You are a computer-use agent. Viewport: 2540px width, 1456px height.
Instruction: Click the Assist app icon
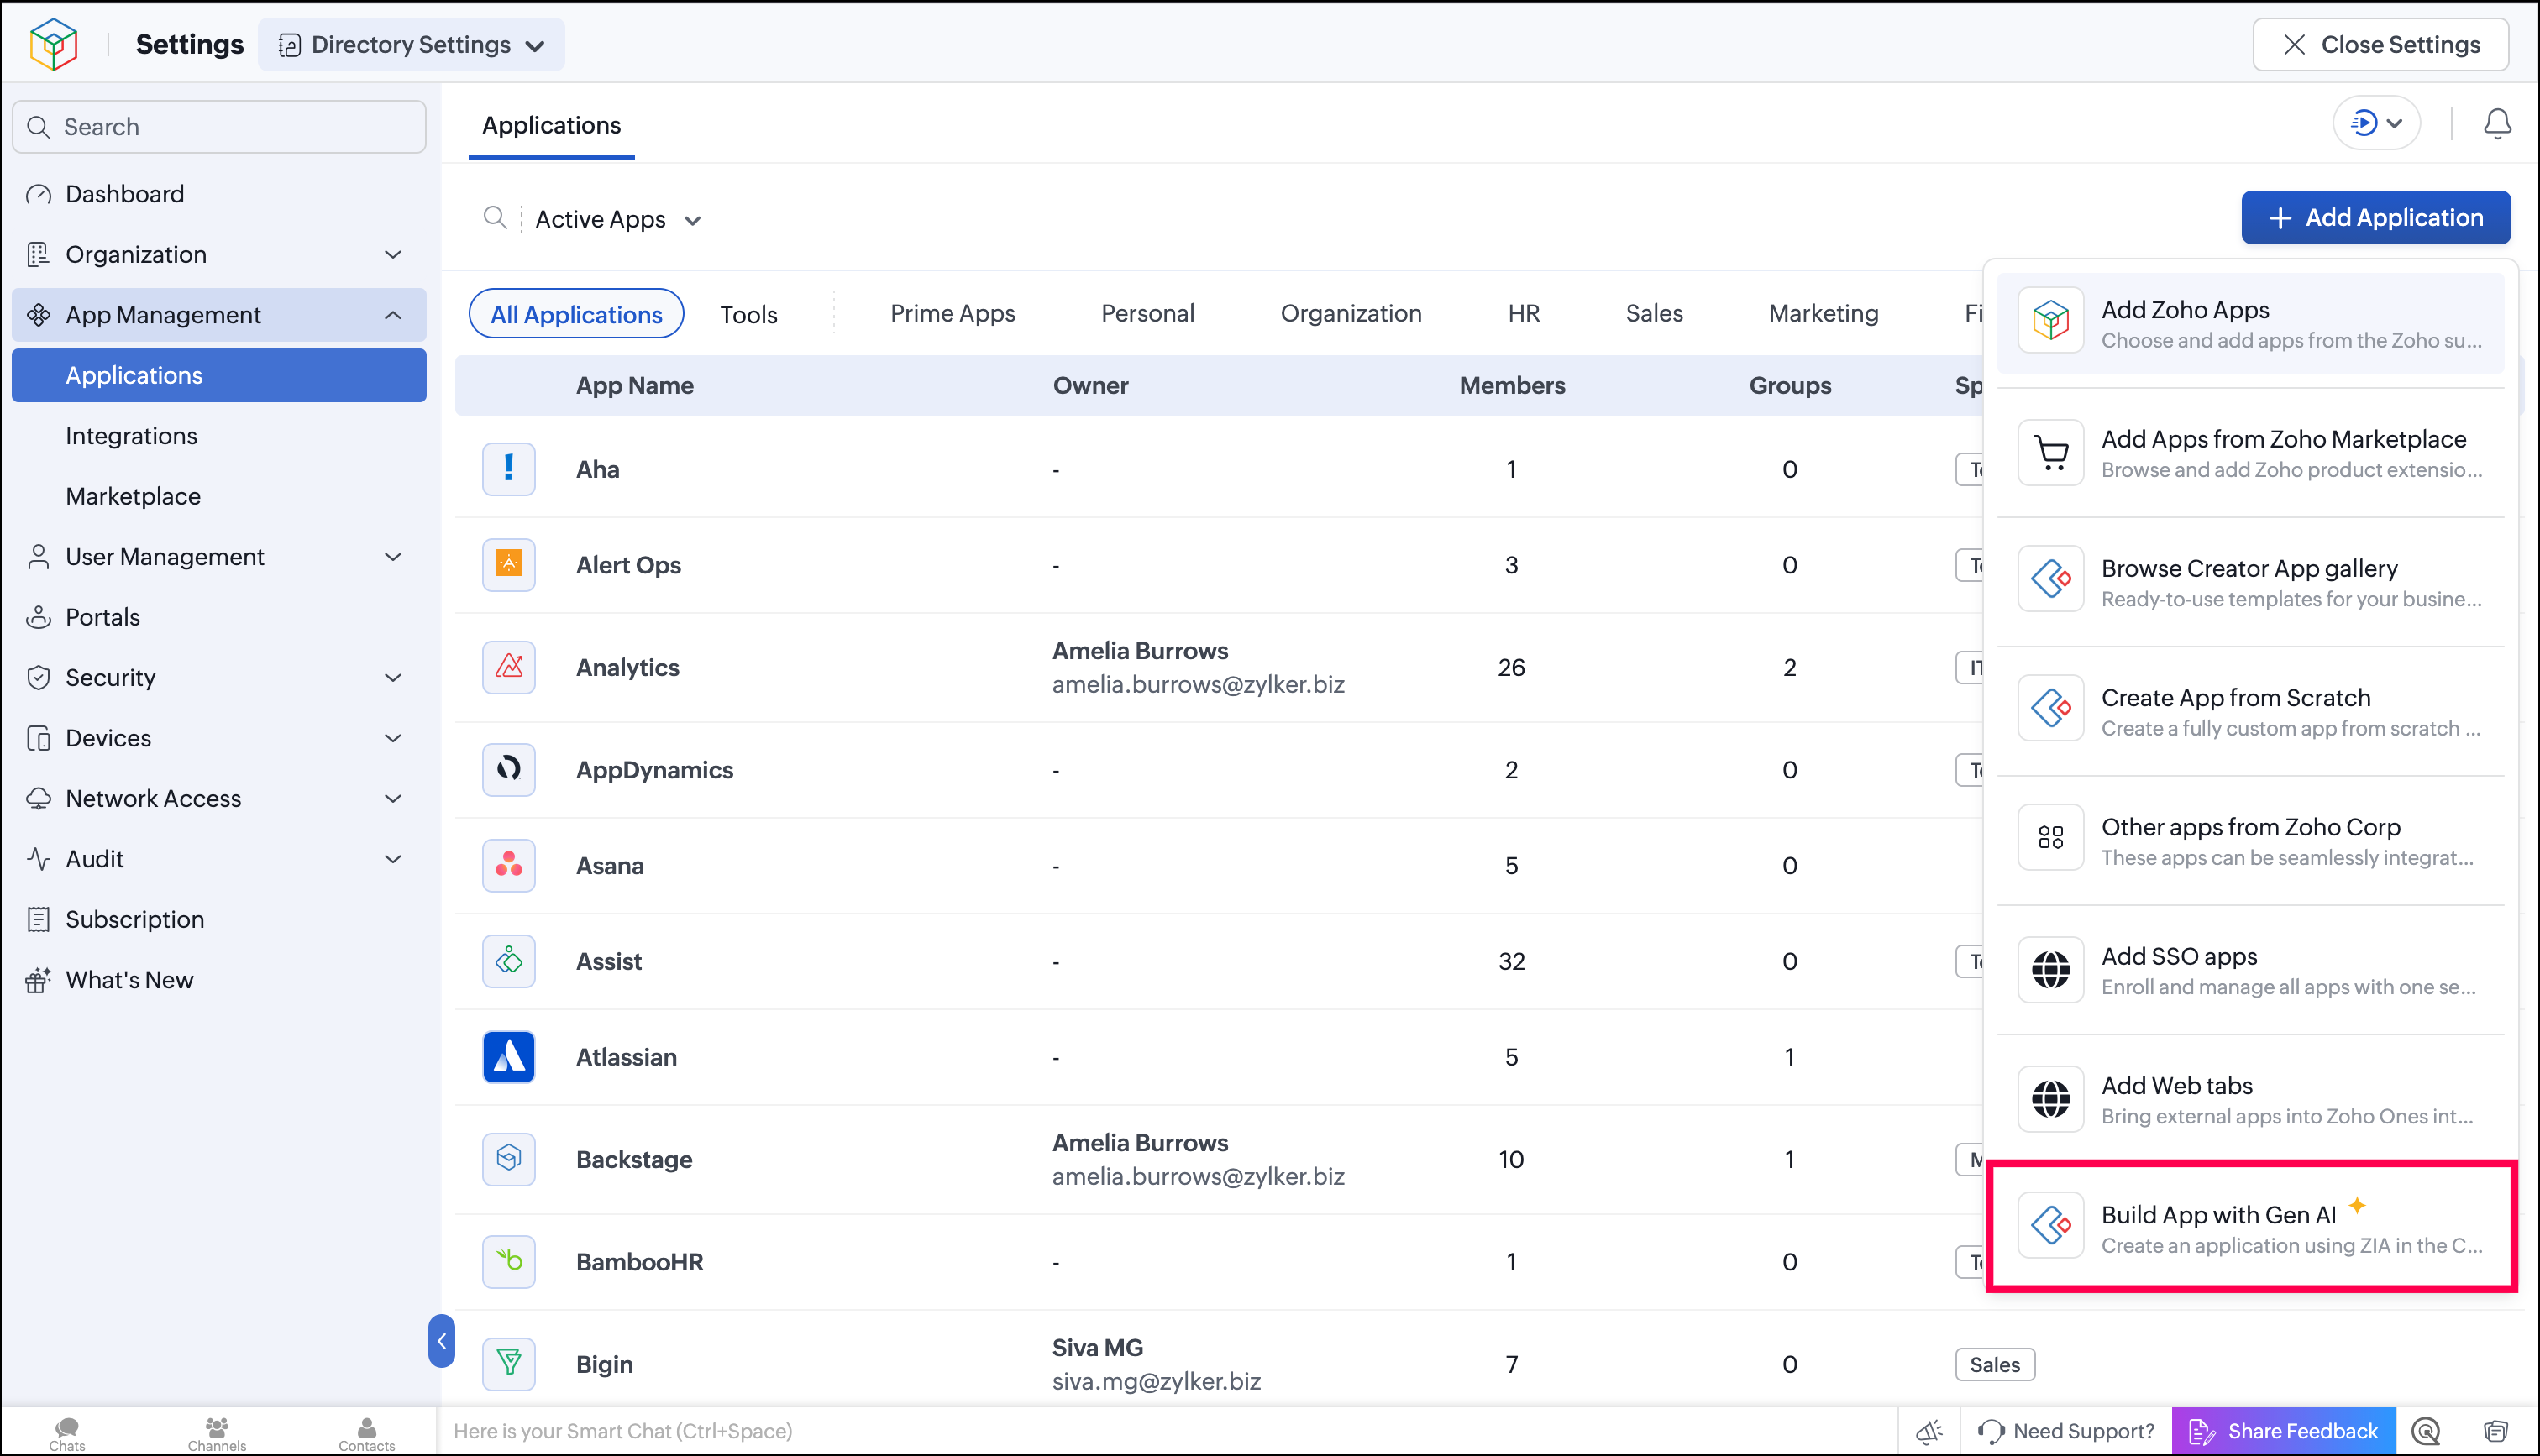pyautogui.click(x=509, y=961)
